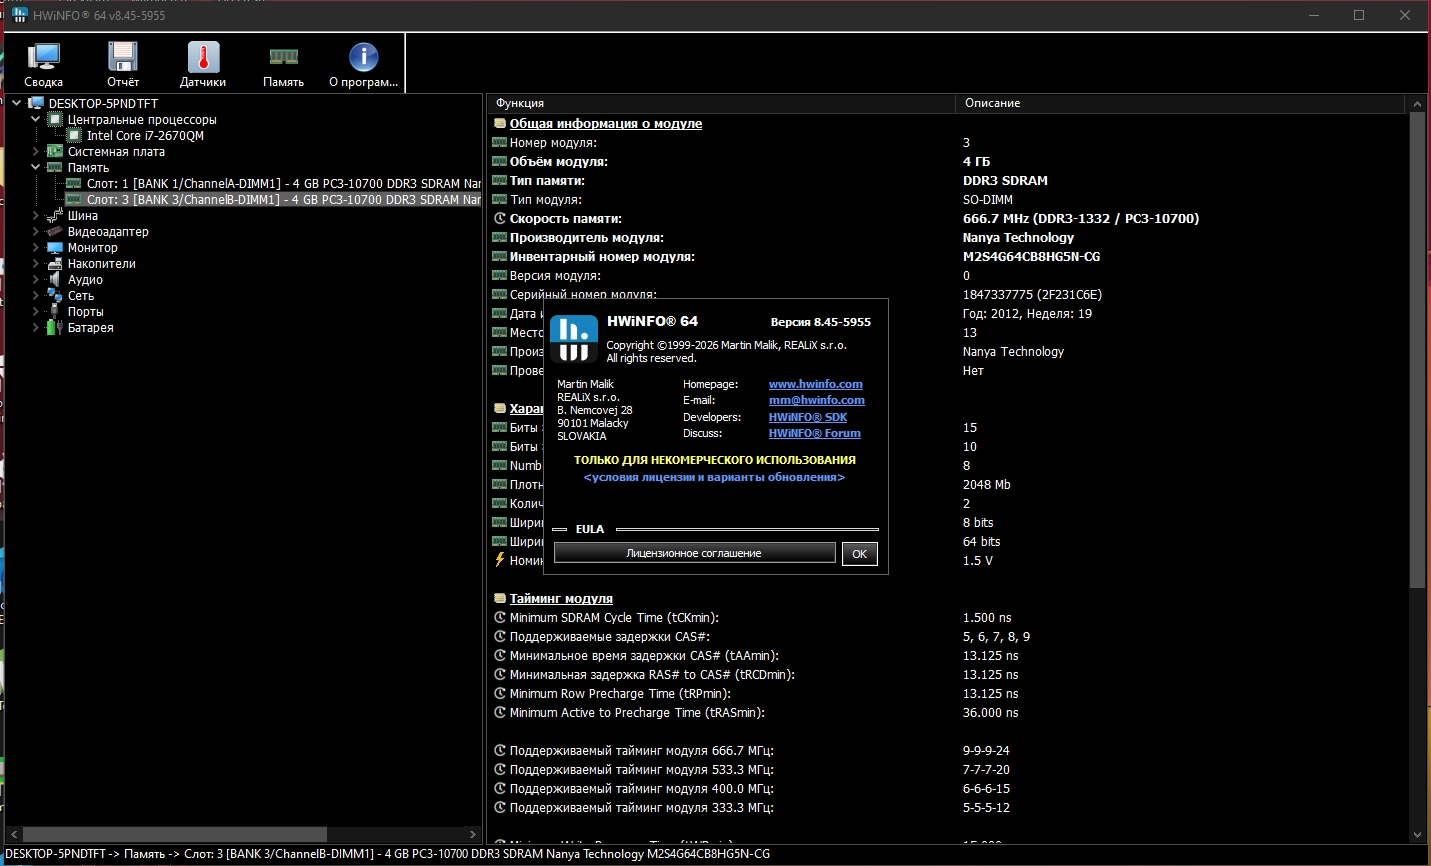Click the details pane vertical scrollbar thumb
The image size is (1431, 866).
[x=1416, y=350]
